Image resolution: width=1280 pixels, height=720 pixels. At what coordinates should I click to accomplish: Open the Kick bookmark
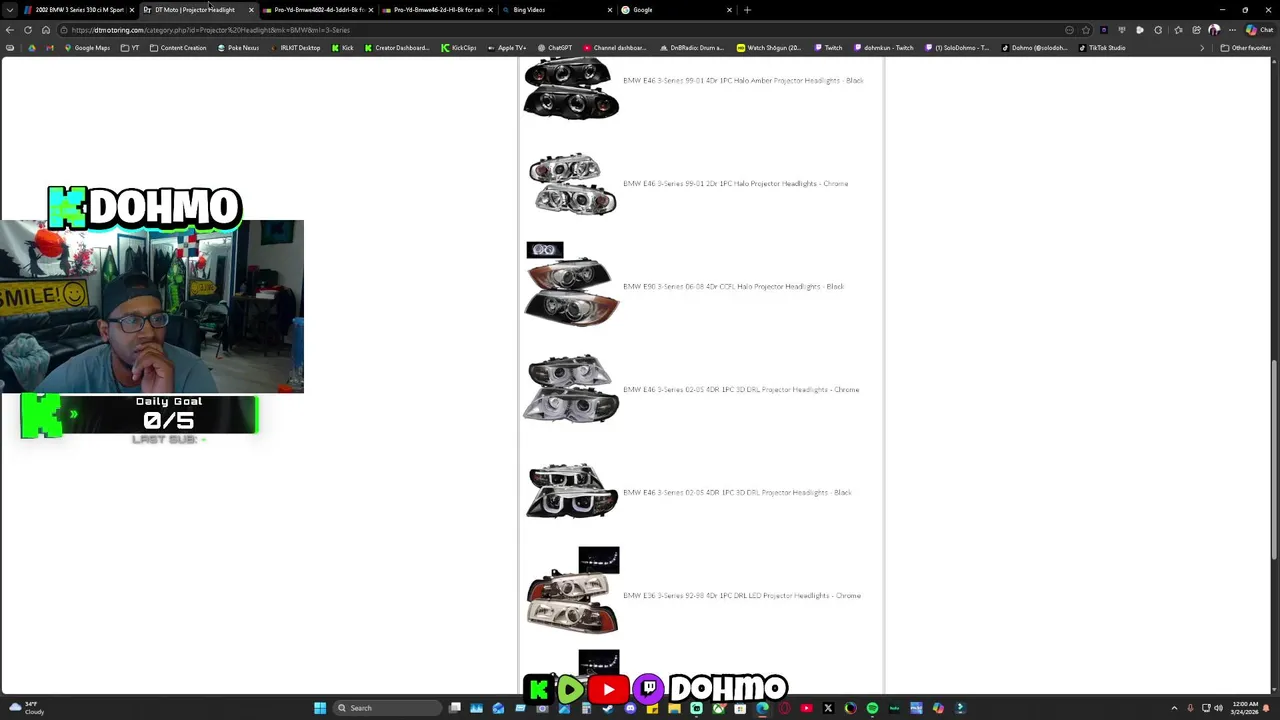343,48
